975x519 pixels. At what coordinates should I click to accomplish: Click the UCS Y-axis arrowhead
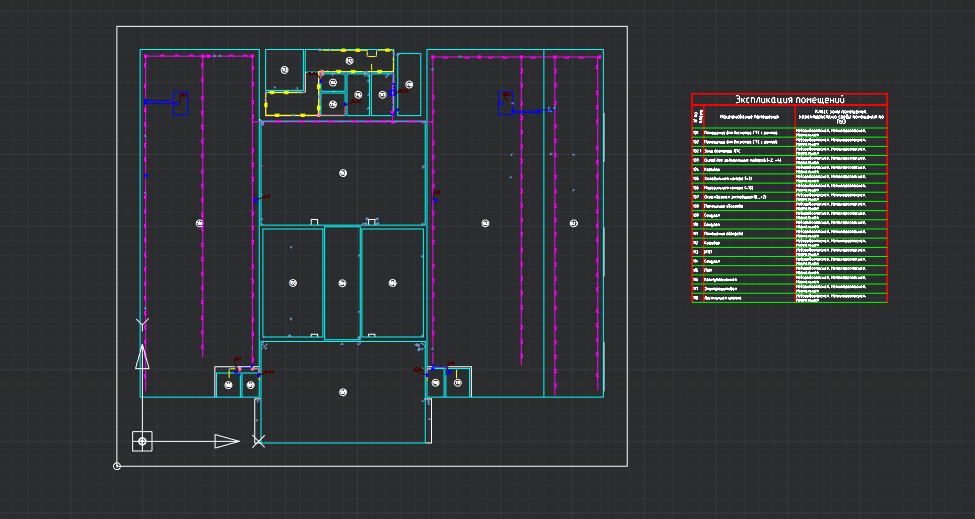pos(142,357)
